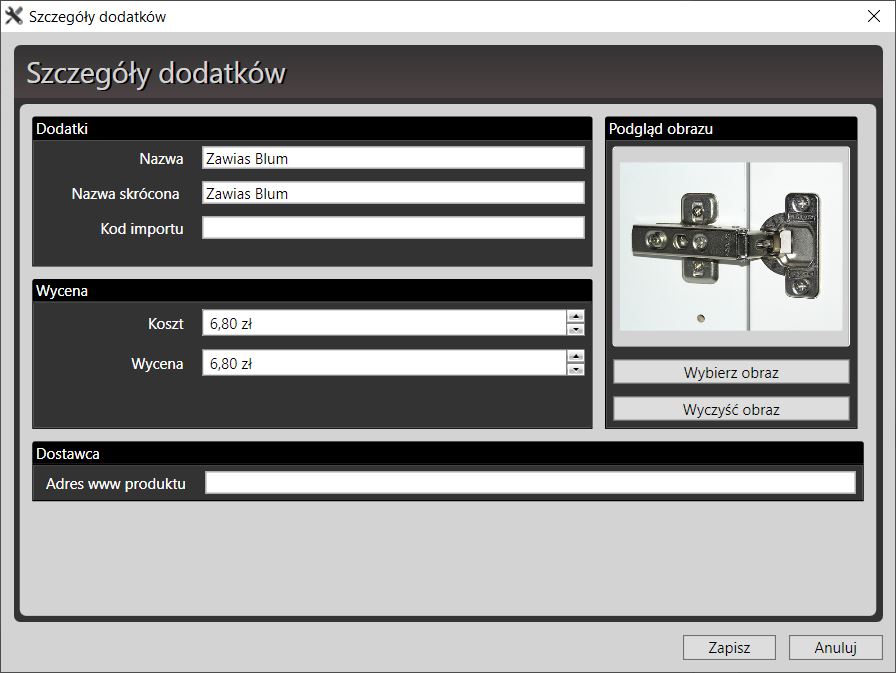The width and height of the screenshot is (896, 673).
Task: Click the Adres www produktu field
Action: click(530, 484)
